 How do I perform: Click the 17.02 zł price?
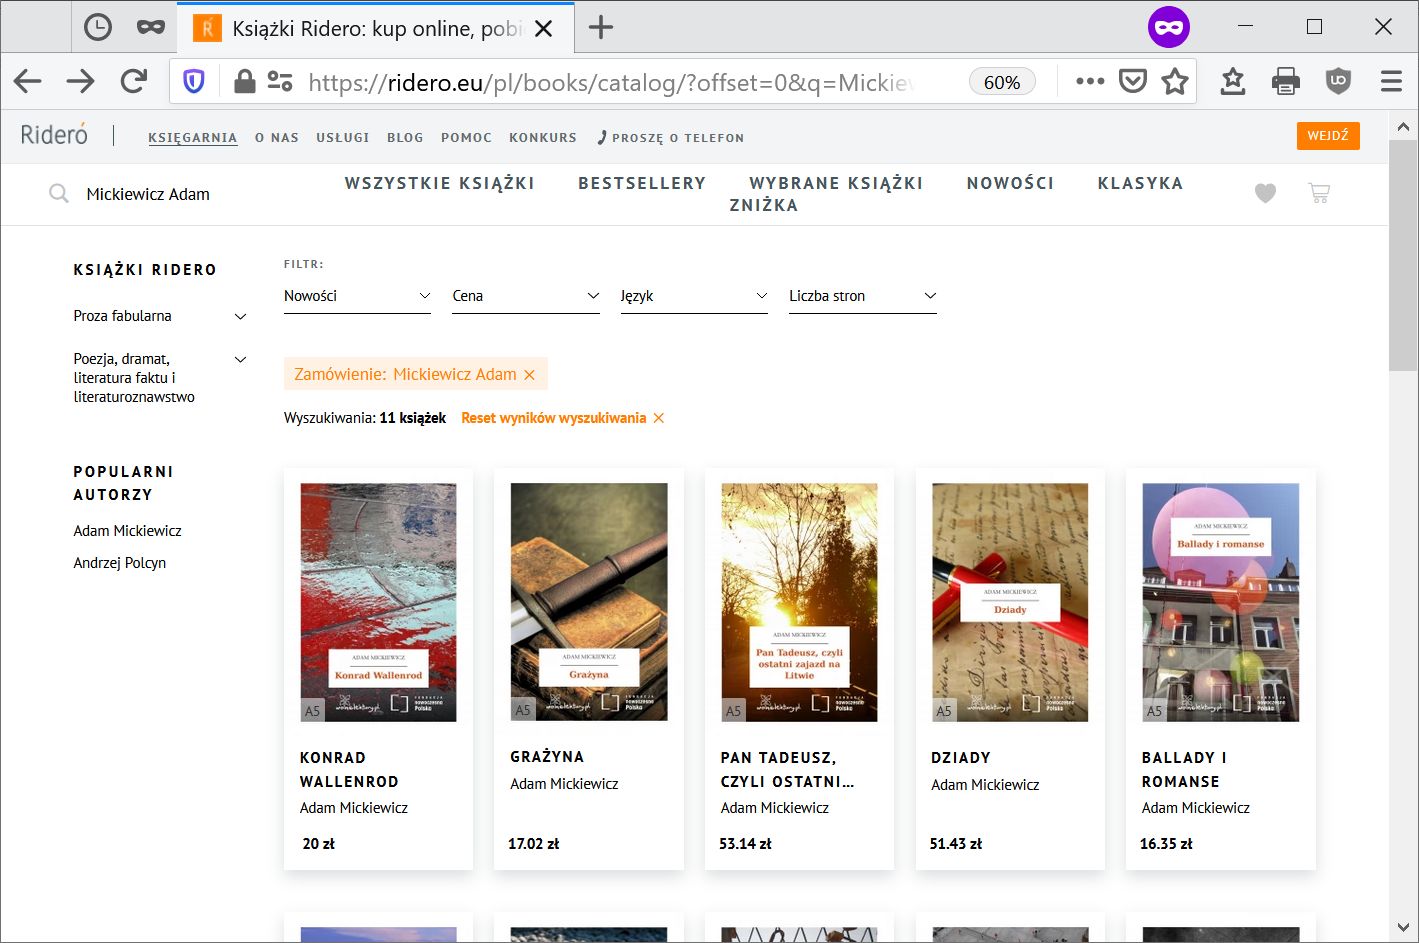point(534,844)
